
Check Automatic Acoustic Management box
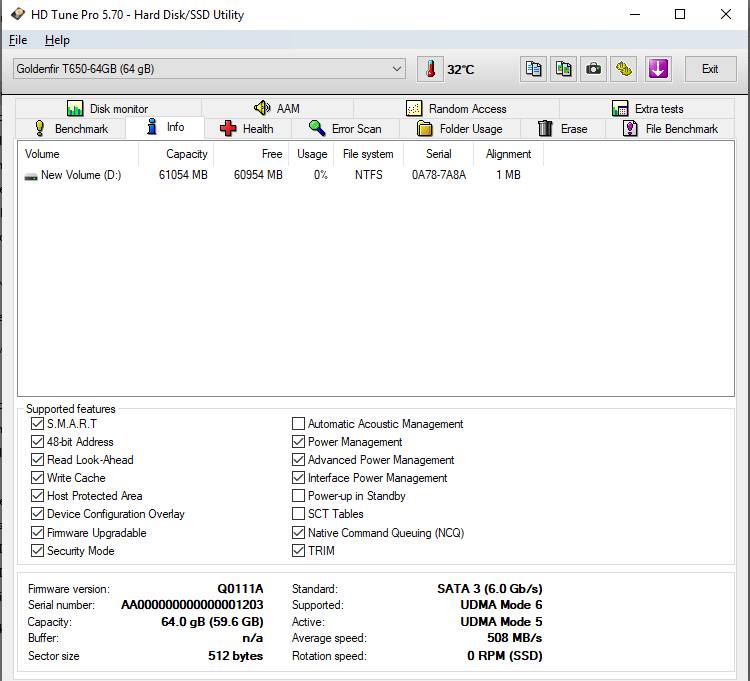[x=299, y=424]
